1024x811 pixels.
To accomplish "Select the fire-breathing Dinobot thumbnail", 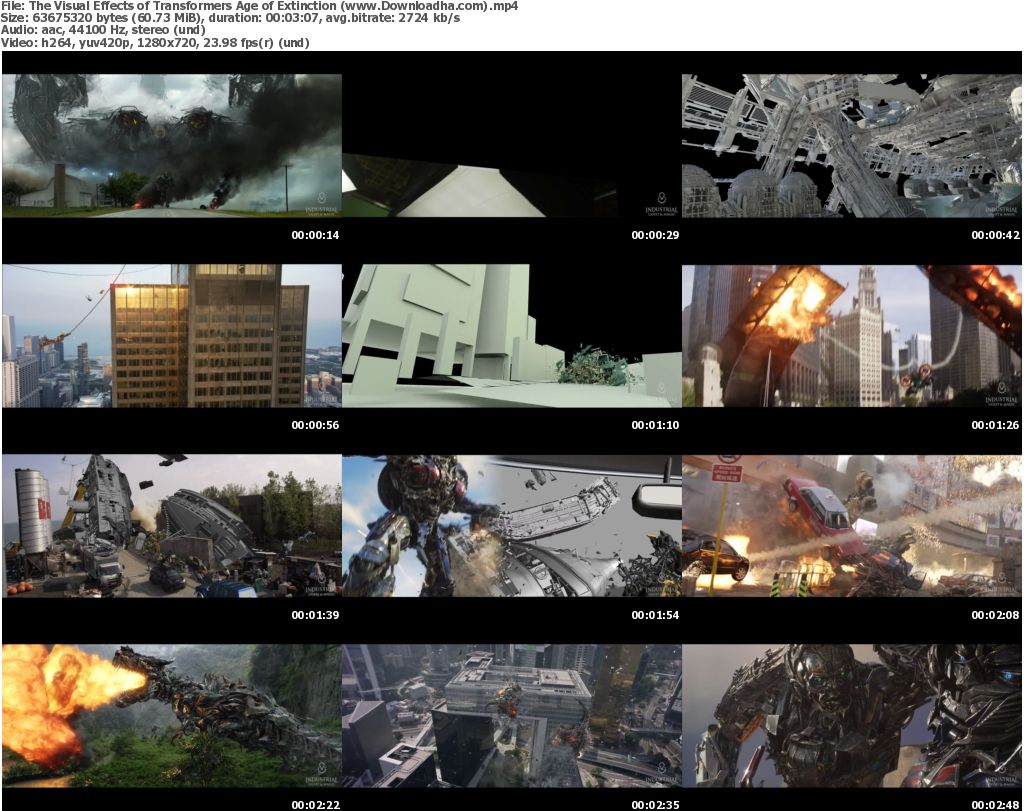I will coord(172,716).
